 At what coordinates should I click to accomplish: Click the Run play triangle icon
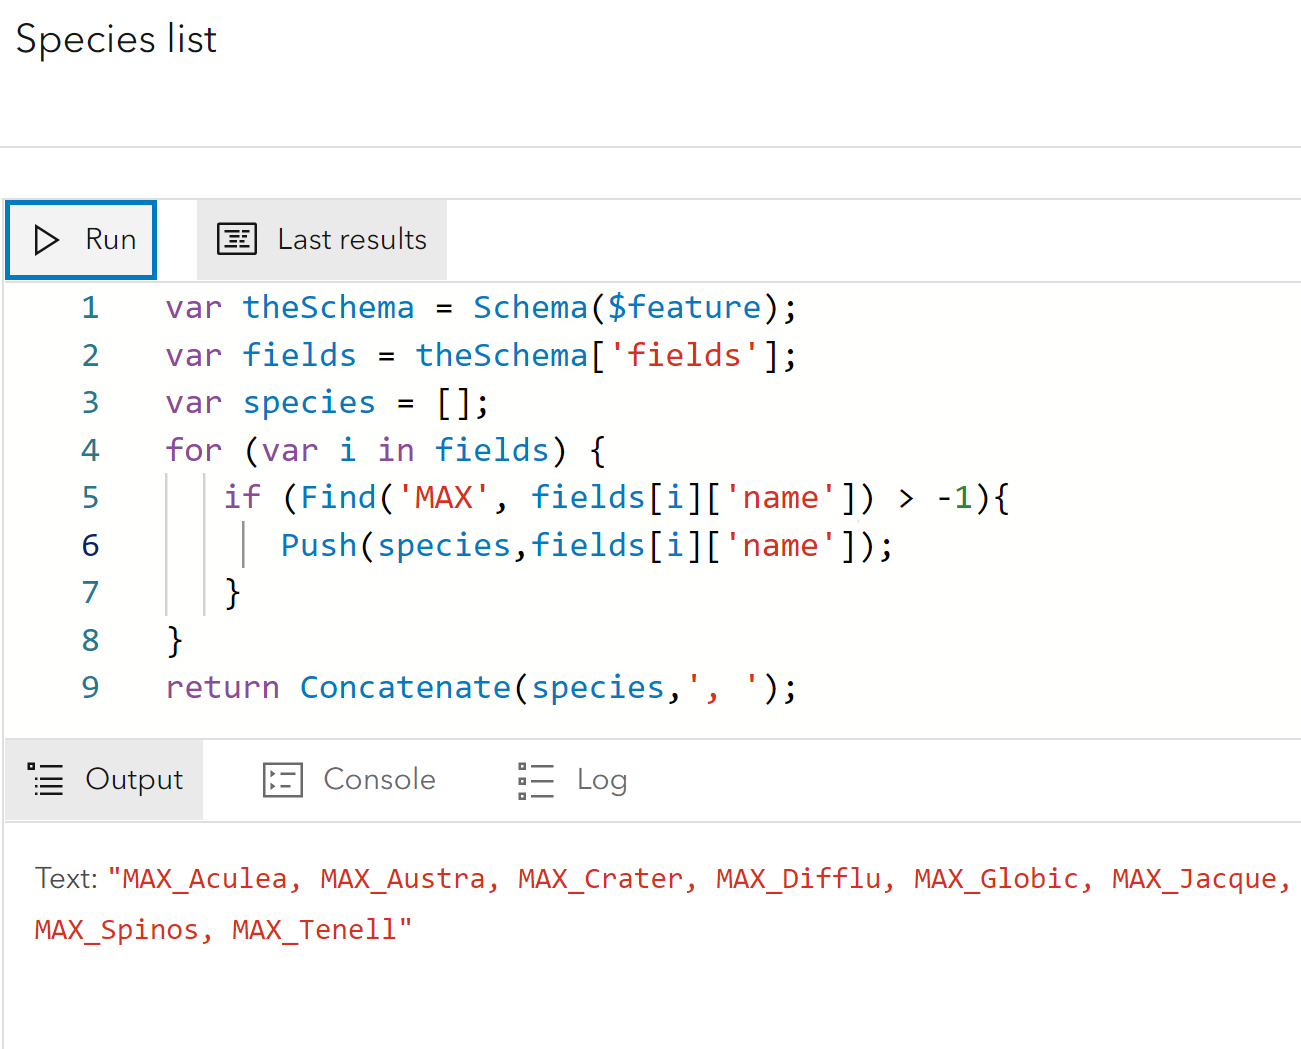coord(46,239)
